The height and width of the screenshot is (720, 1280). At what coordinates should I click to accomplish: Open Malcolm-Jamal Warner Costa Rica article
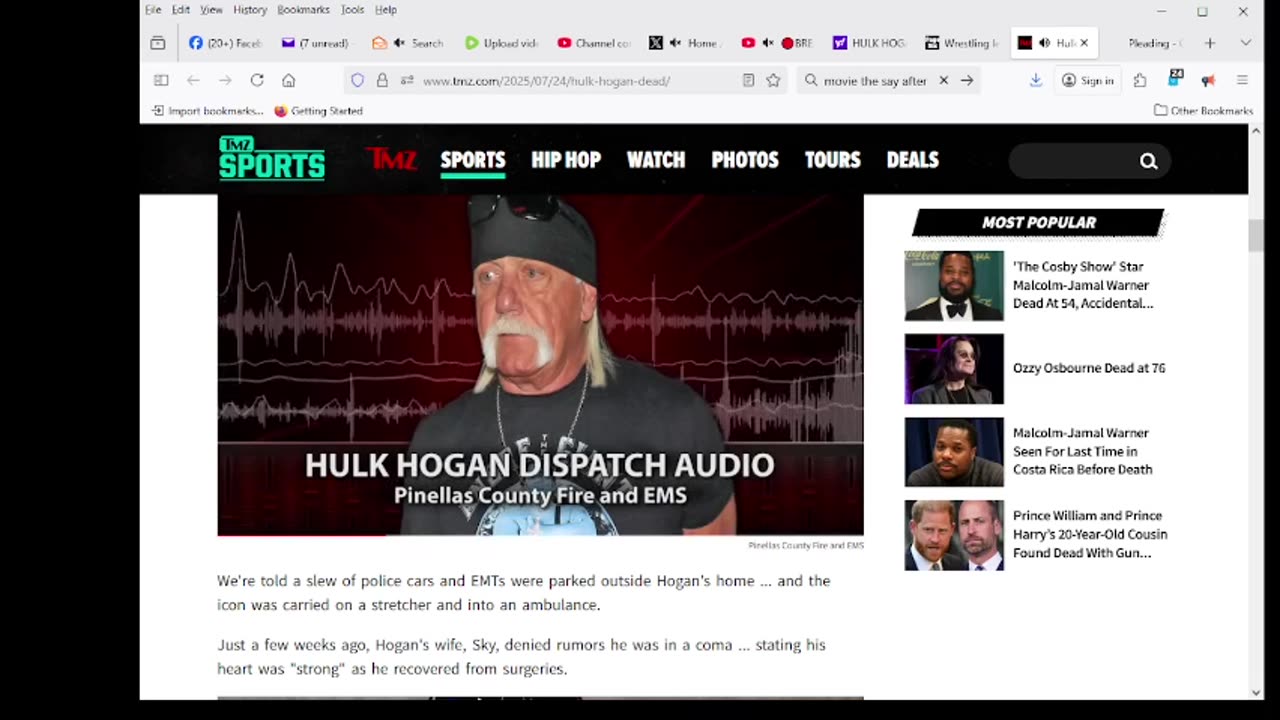point(1082,451)
